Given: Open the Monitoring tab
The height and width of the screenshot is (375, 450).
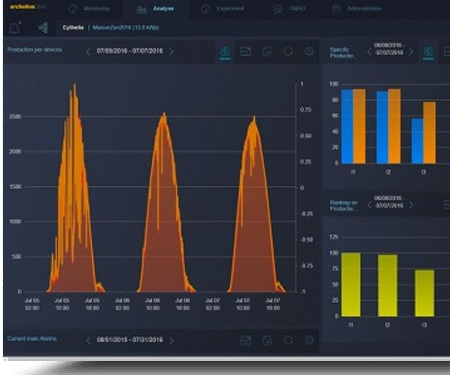Looking at the screenshot, I should click(x=89, y=9).
